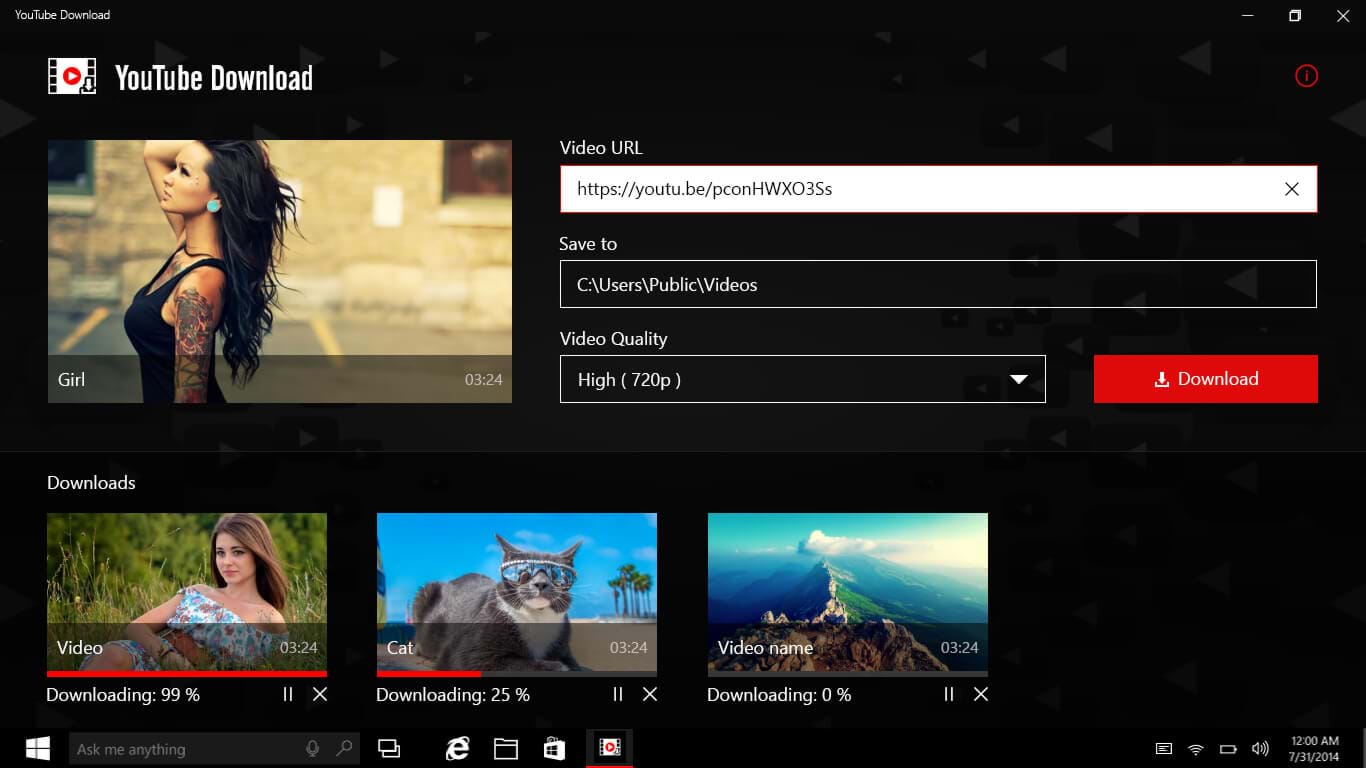The height and width of the screenshot is (768, 1366).
Task: Open the red info icon
Action: pyautogui.click(x=1306, y=76)
